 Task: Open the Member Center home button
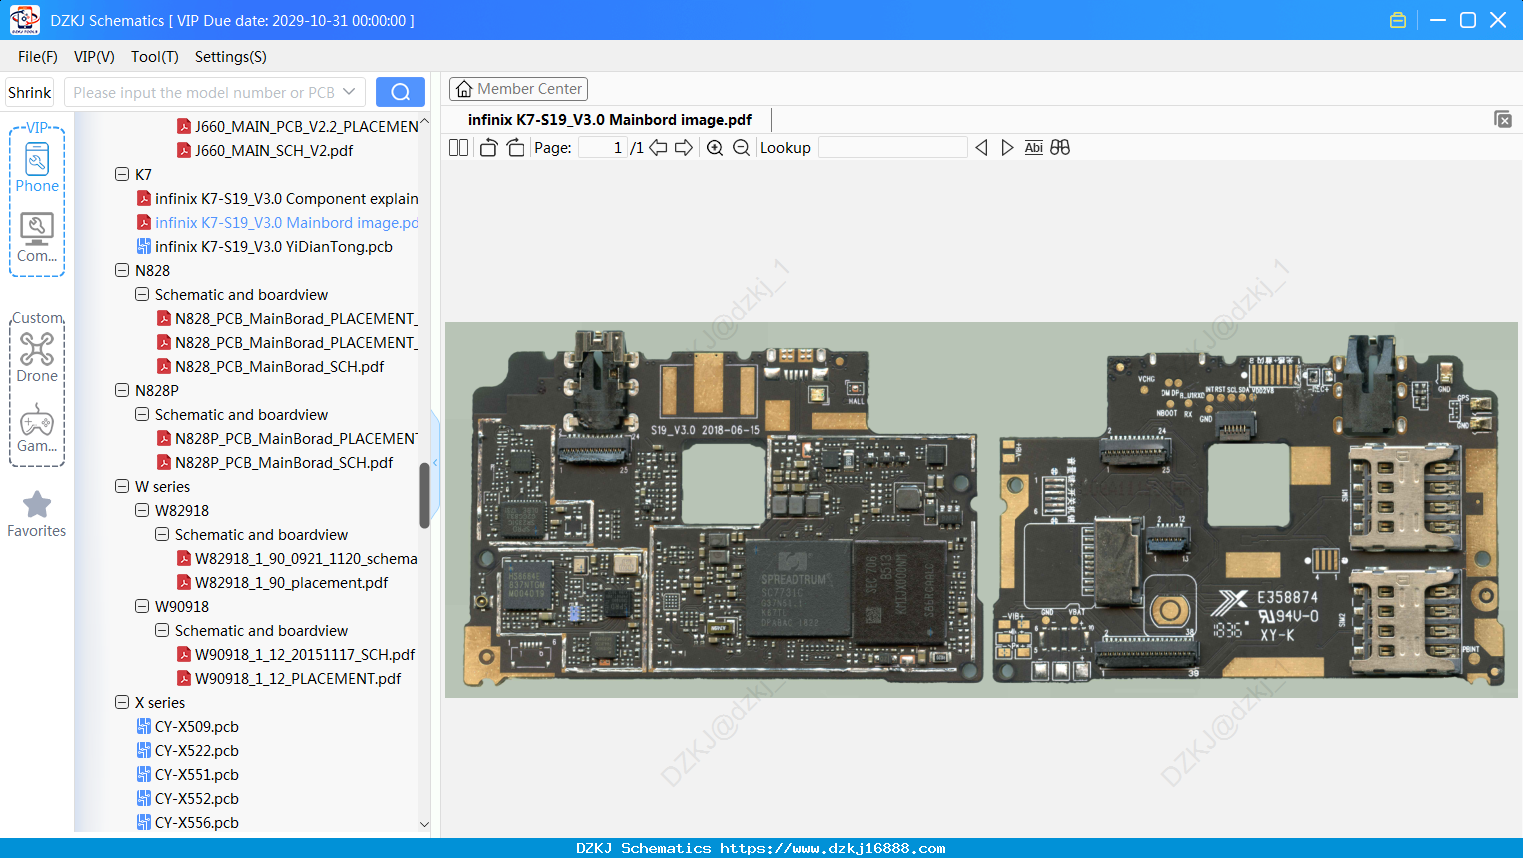pos(518,89)
